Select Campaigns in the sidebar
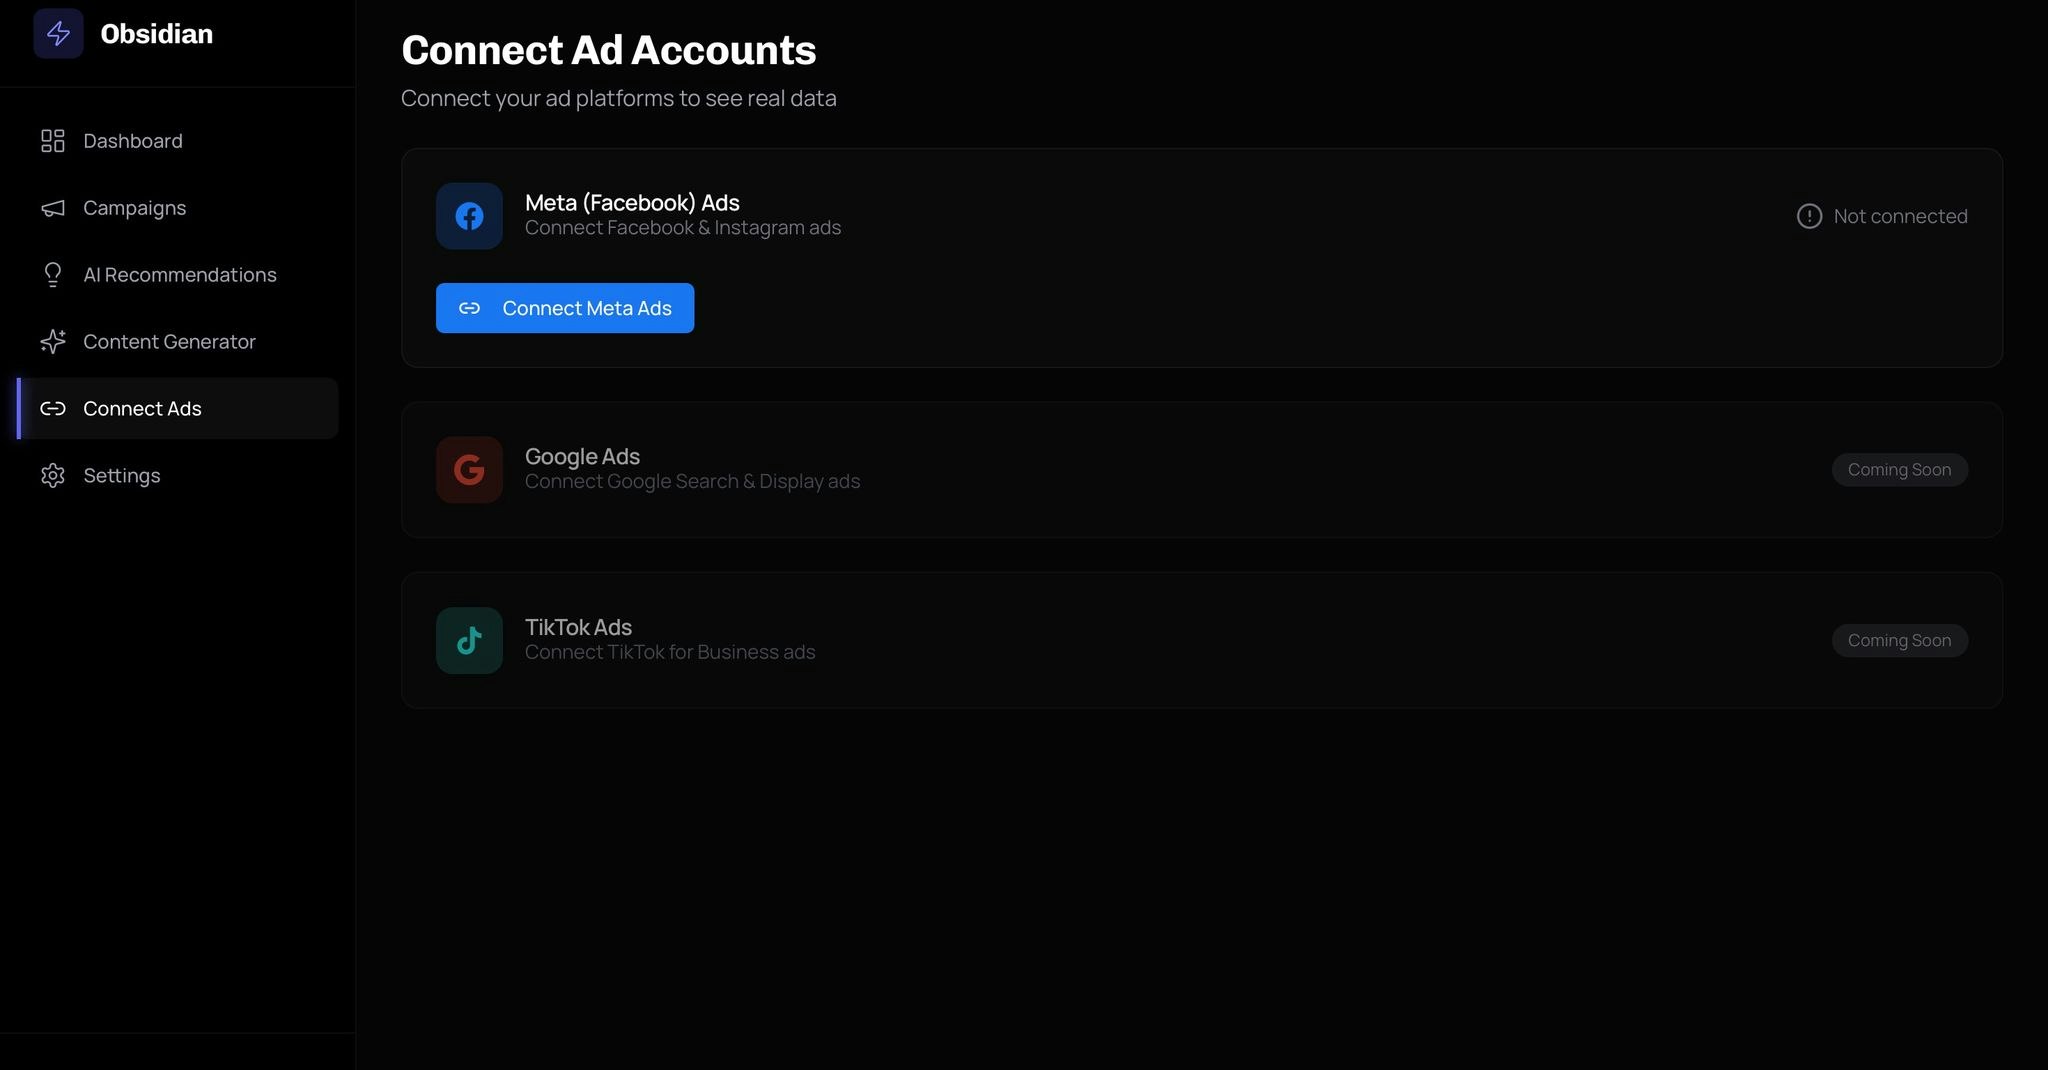The height and width of the screenshot is (1070, 2048). pyautogui.click(x=134, y=208)
